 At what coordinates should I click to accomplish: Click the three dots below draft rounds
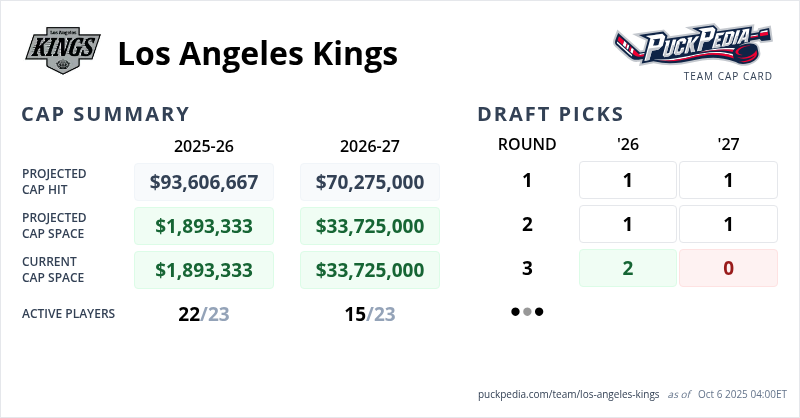coord(527,312)
